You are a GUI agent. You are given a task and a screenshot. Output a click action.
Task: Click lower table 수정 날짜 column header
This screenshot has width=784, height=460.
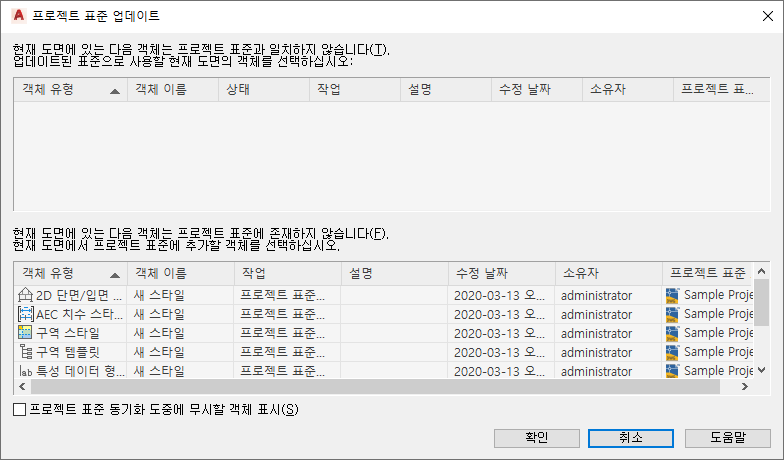(x=502, y=274)
